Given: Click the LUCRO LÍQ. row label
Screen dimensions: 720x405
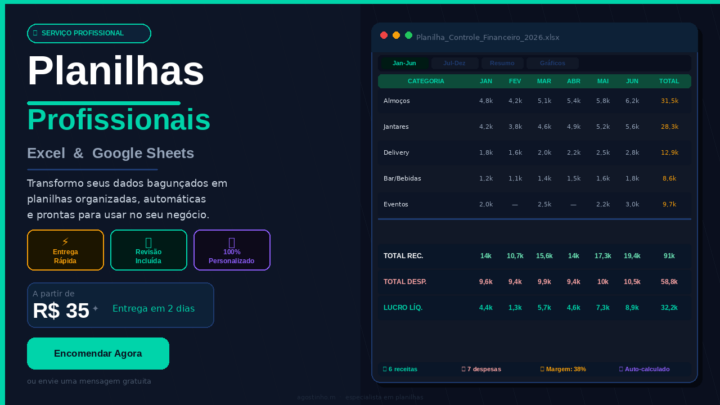Looking at the screenshot, I should click(x=403, y=307).
